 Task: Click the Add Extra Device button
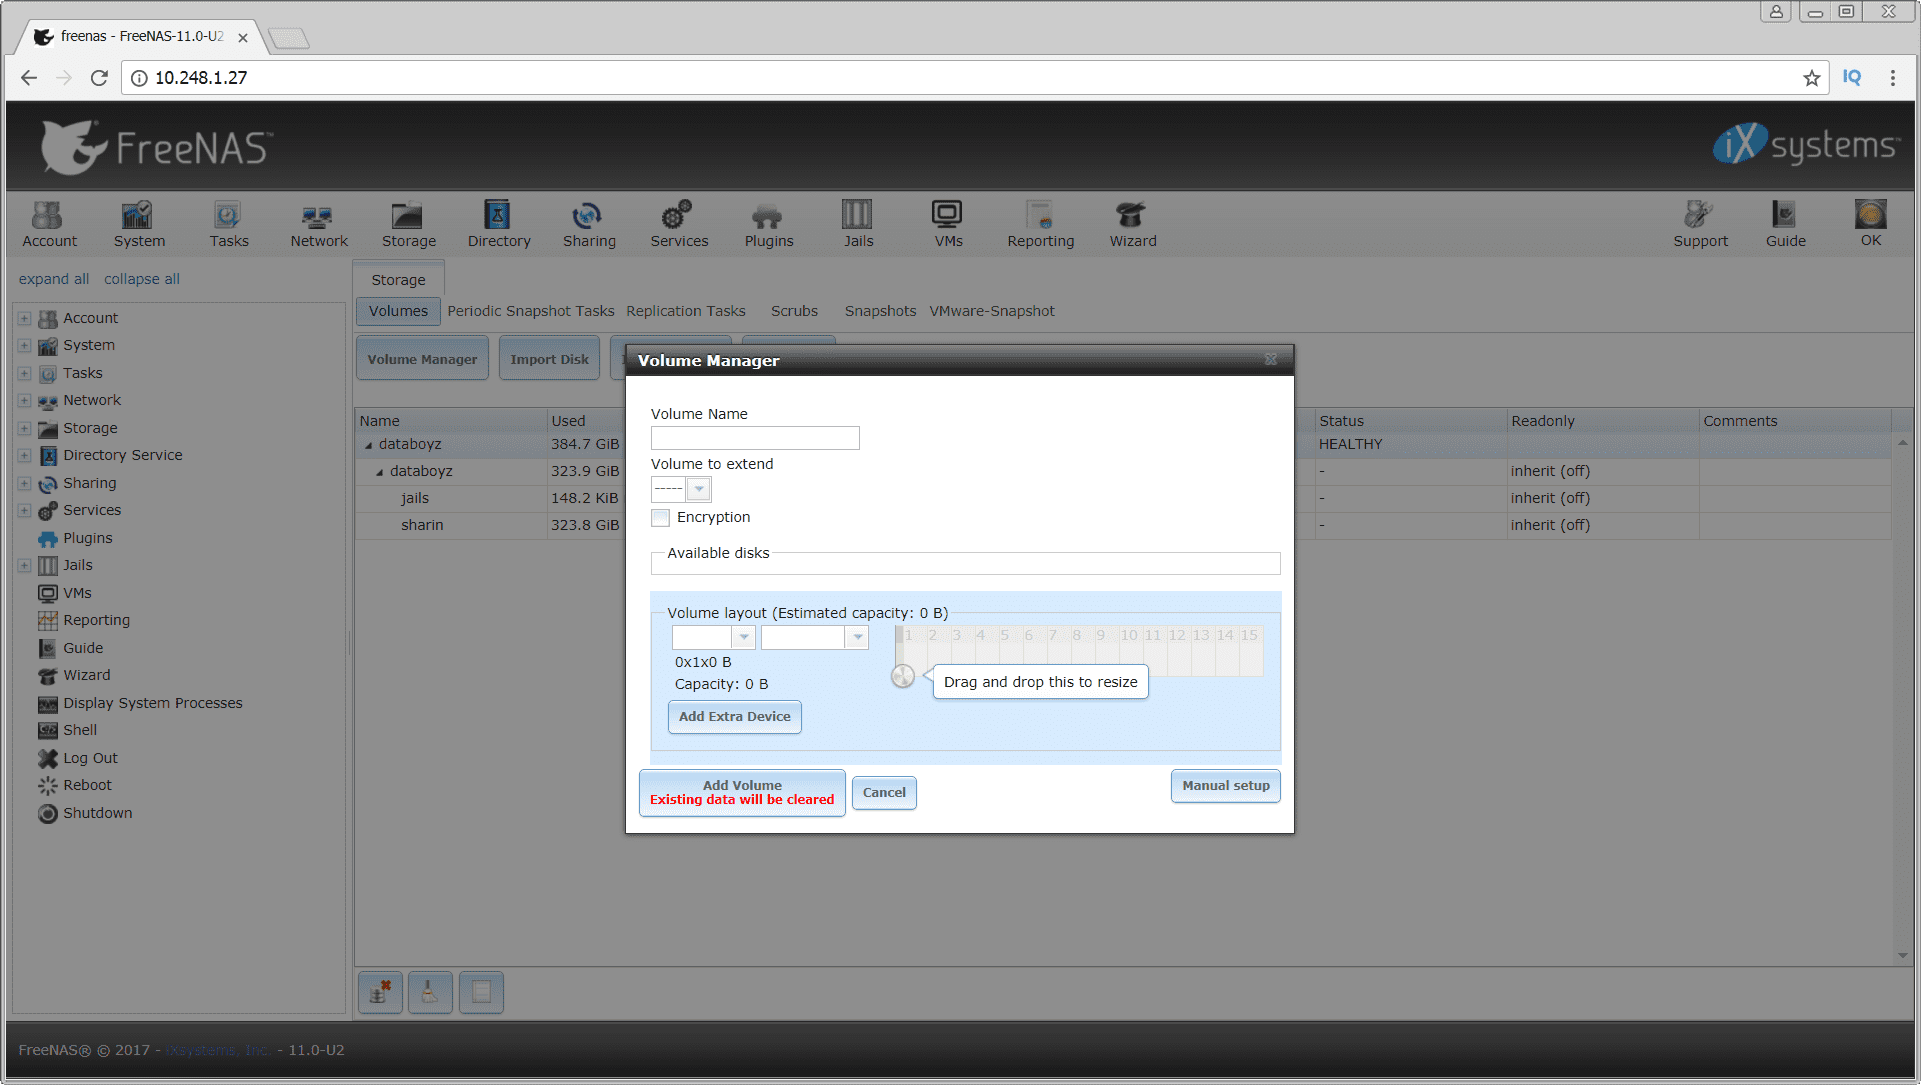click(735, 715)
